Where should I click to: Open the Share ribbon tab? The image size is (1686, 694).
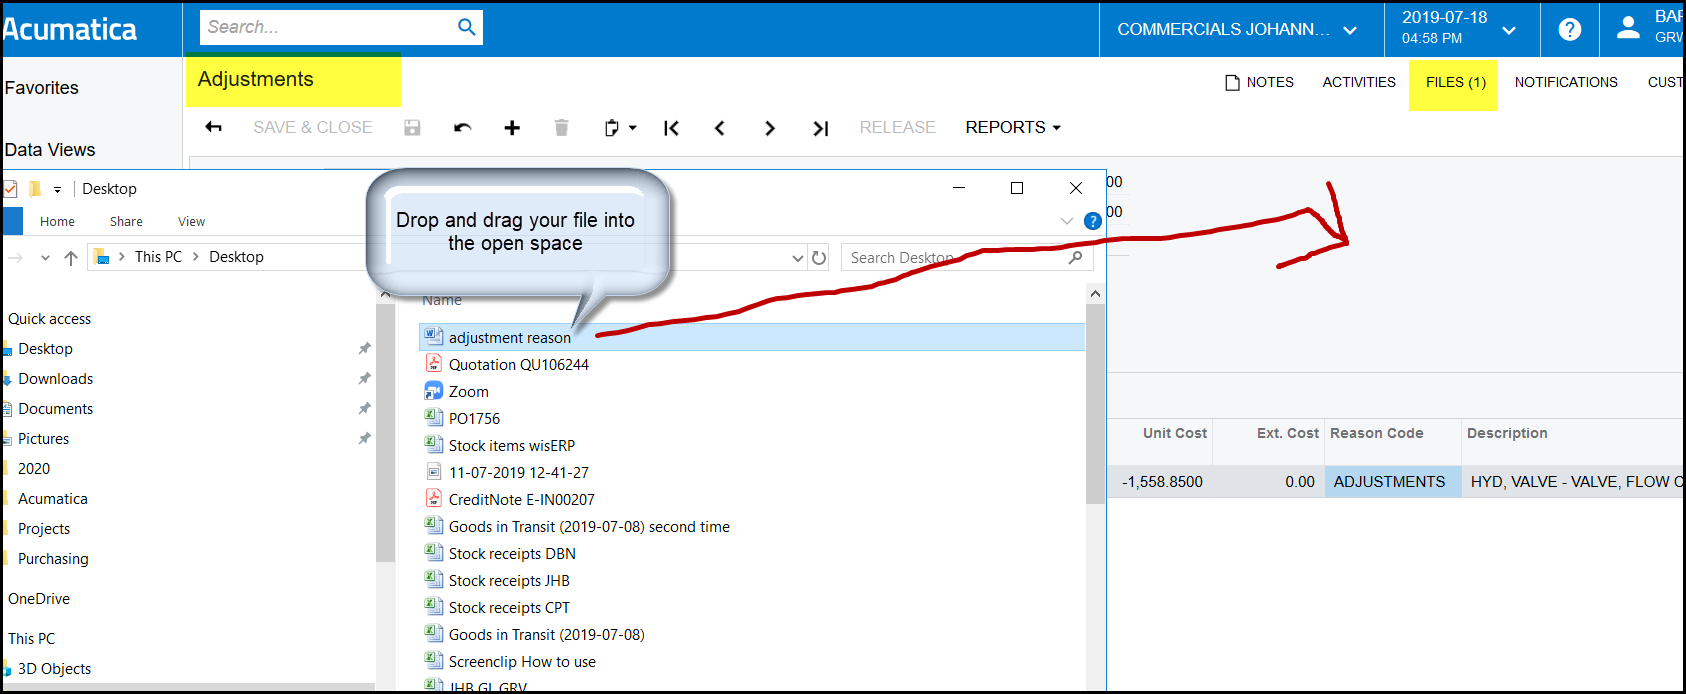(126, 222)
